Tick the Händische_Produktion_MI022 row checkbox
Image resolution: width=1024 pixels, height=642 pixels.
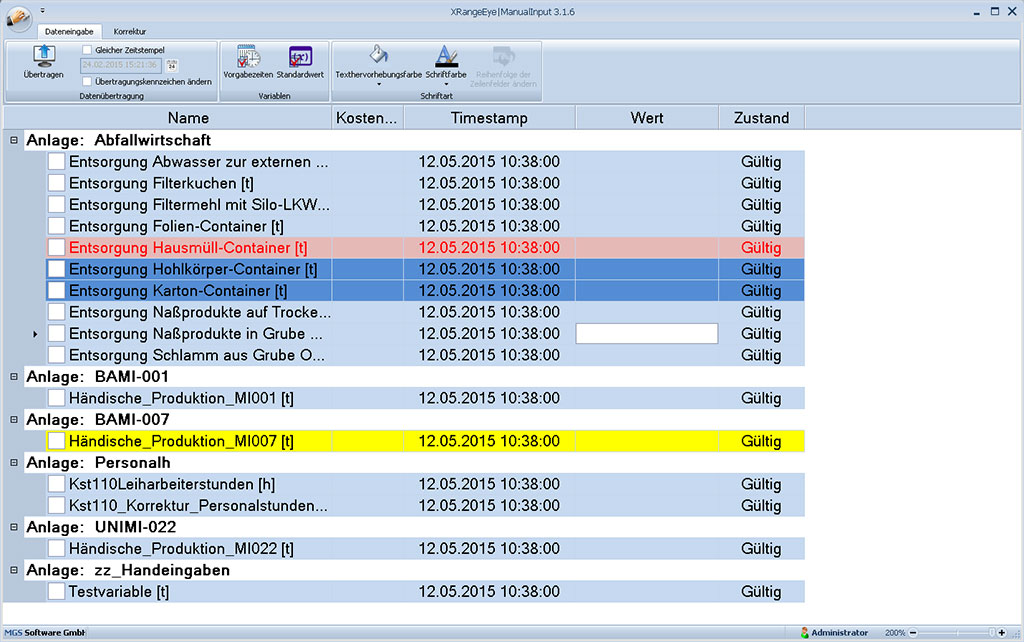click(x=57, y=549)
